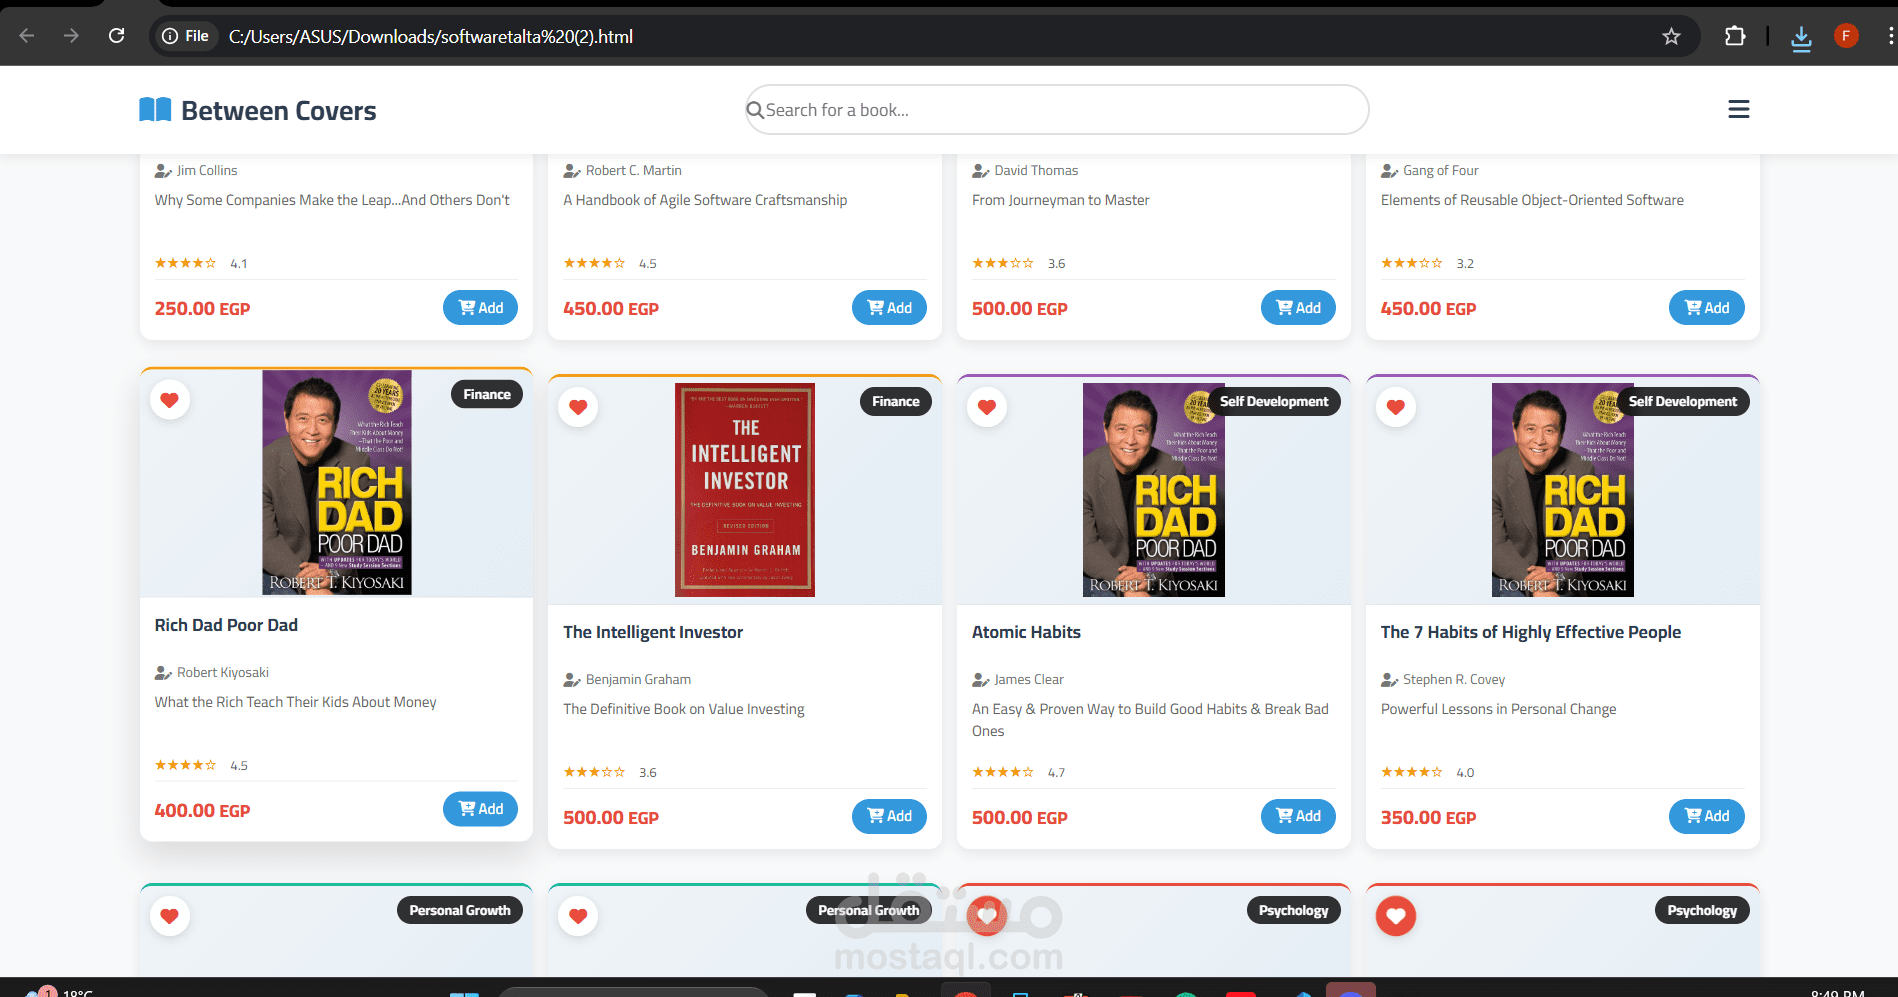Add The 7 Habits book to cart
The width and height of the screenshot is (1898, 997).
tap(1707, 816)
